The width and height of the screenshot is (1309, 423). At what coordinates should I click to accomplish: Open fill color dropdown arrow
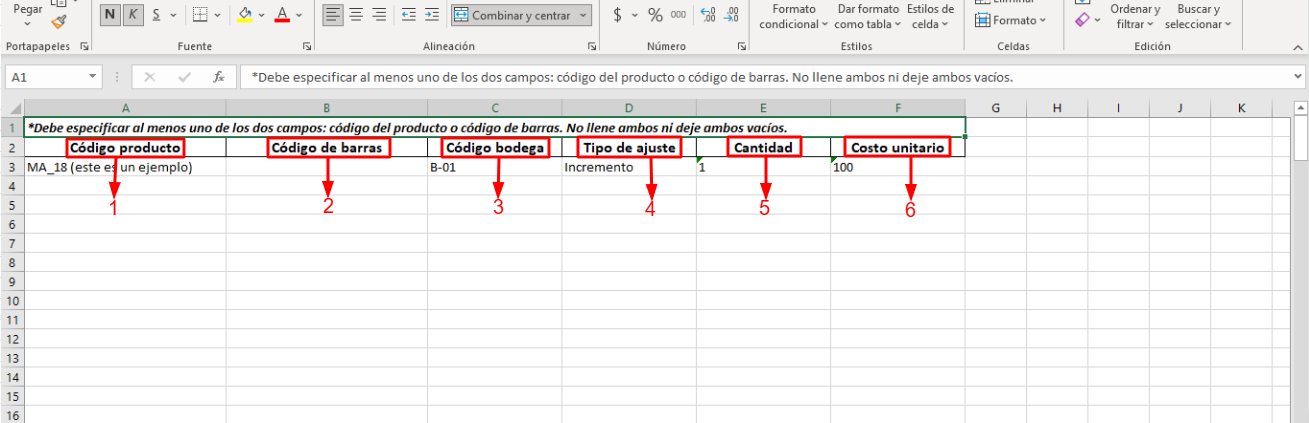pos(263,15)
